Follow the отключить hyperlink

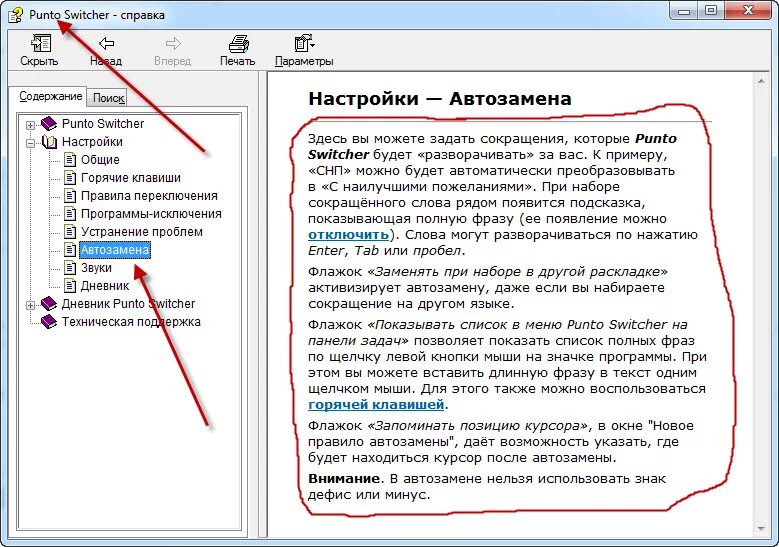tap(348, 234)
